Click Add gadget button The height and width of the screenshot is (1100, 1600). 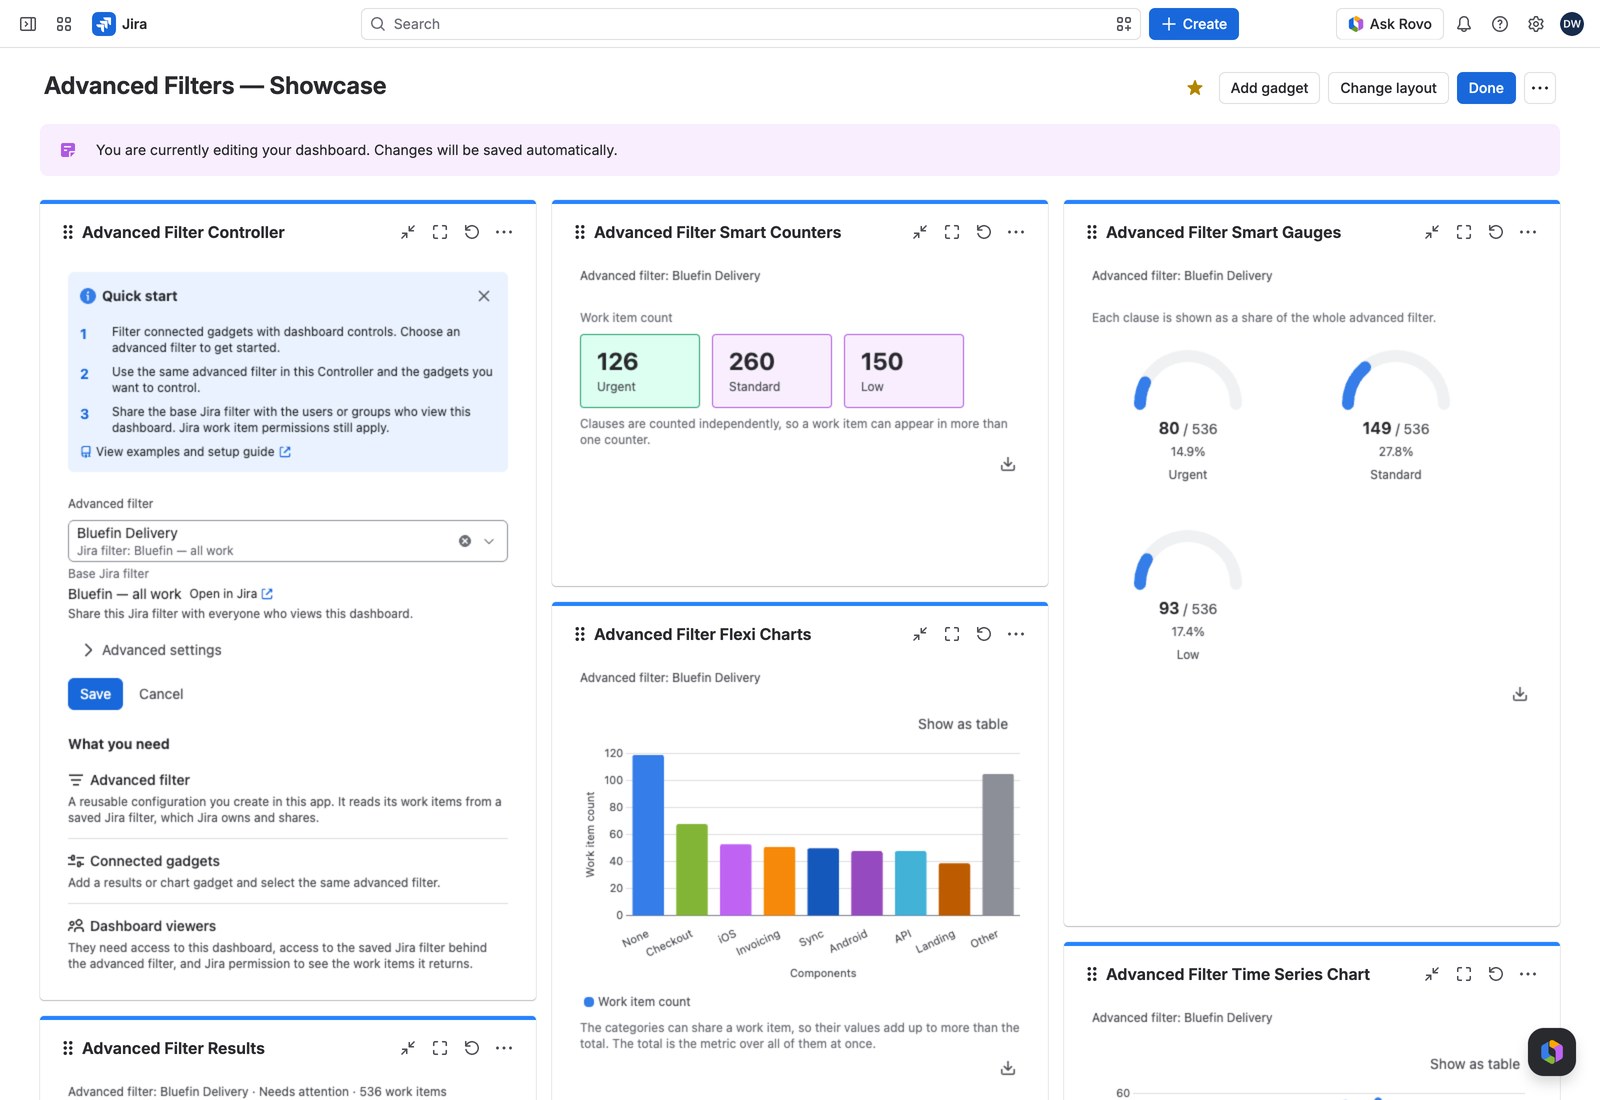click(1269, 88)
